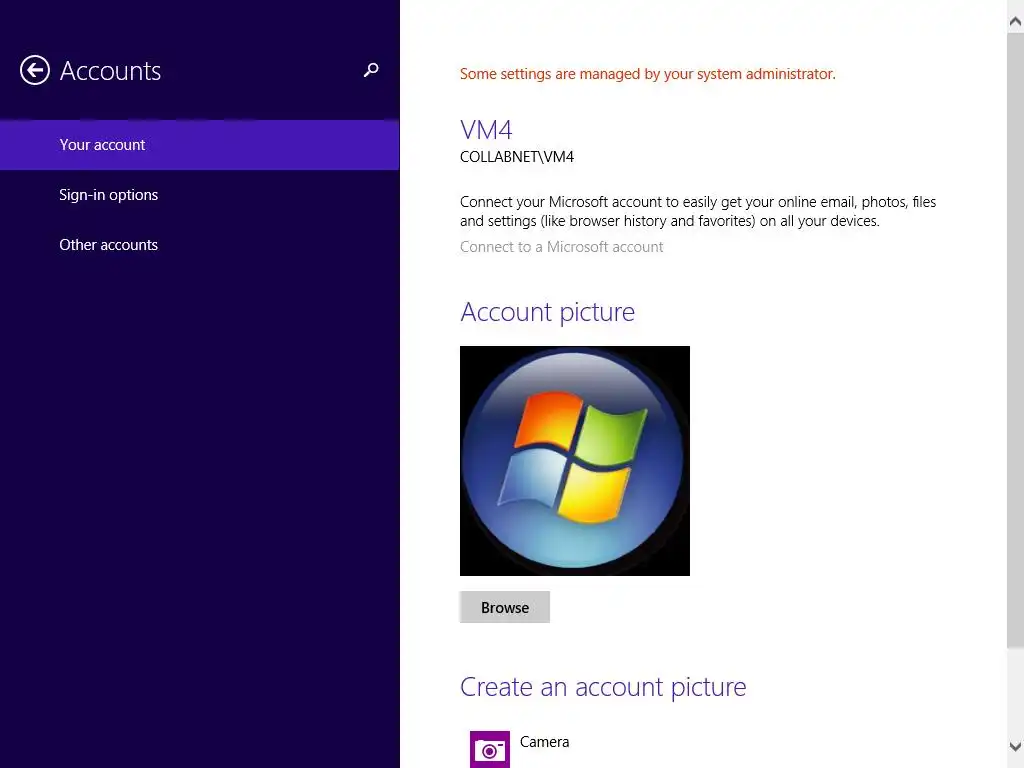Click Connect to a Microsoft account link
The image size is (1024, 768).
pyautogui.click(x=561, y=247)
